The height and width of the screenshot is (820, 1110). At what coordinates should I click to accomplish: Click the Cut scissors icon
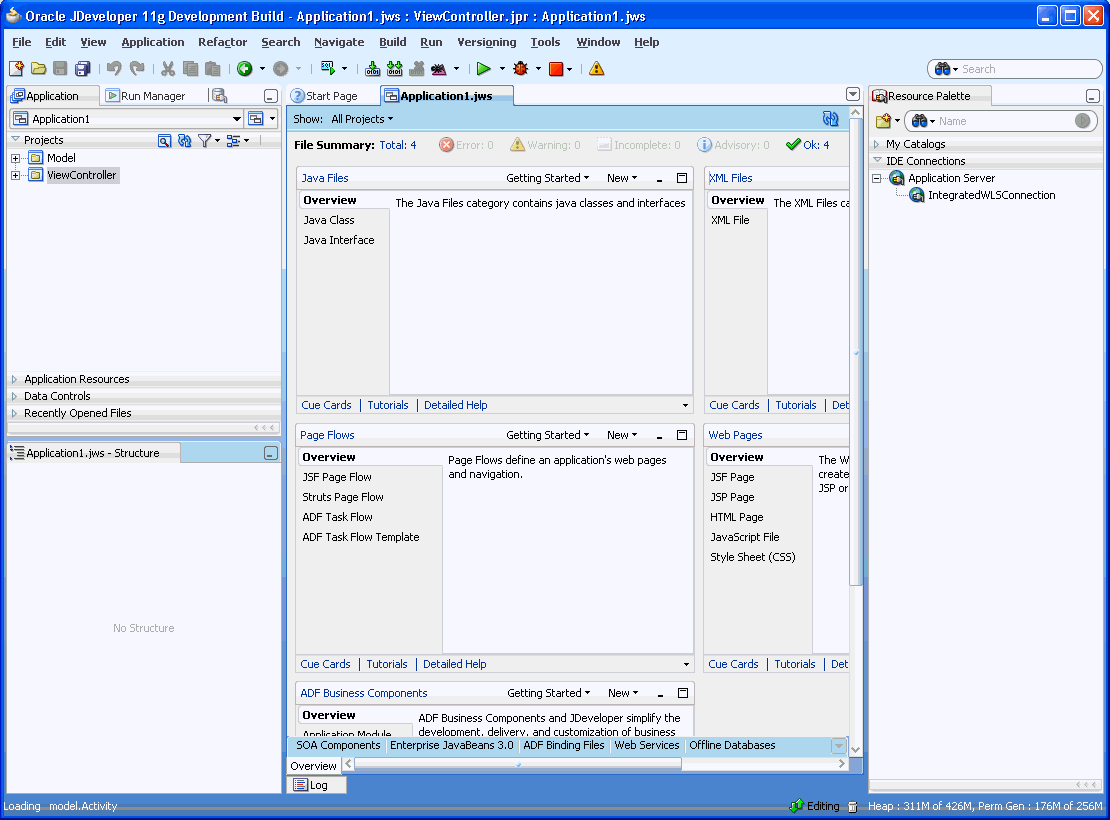pos(168,69)
